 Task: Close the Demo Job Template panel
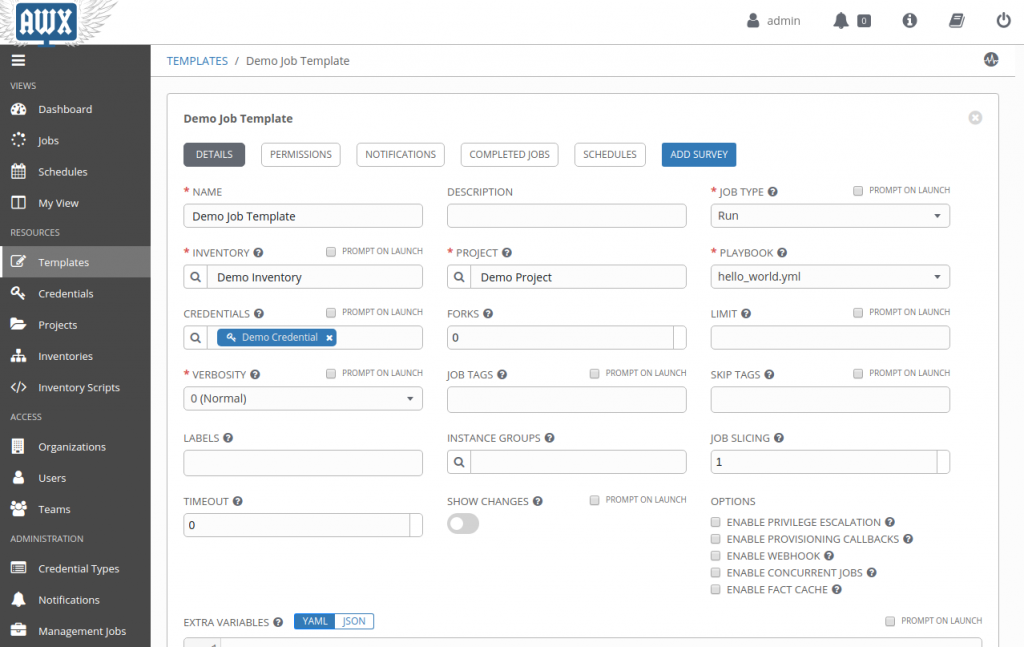click(975, 118)
